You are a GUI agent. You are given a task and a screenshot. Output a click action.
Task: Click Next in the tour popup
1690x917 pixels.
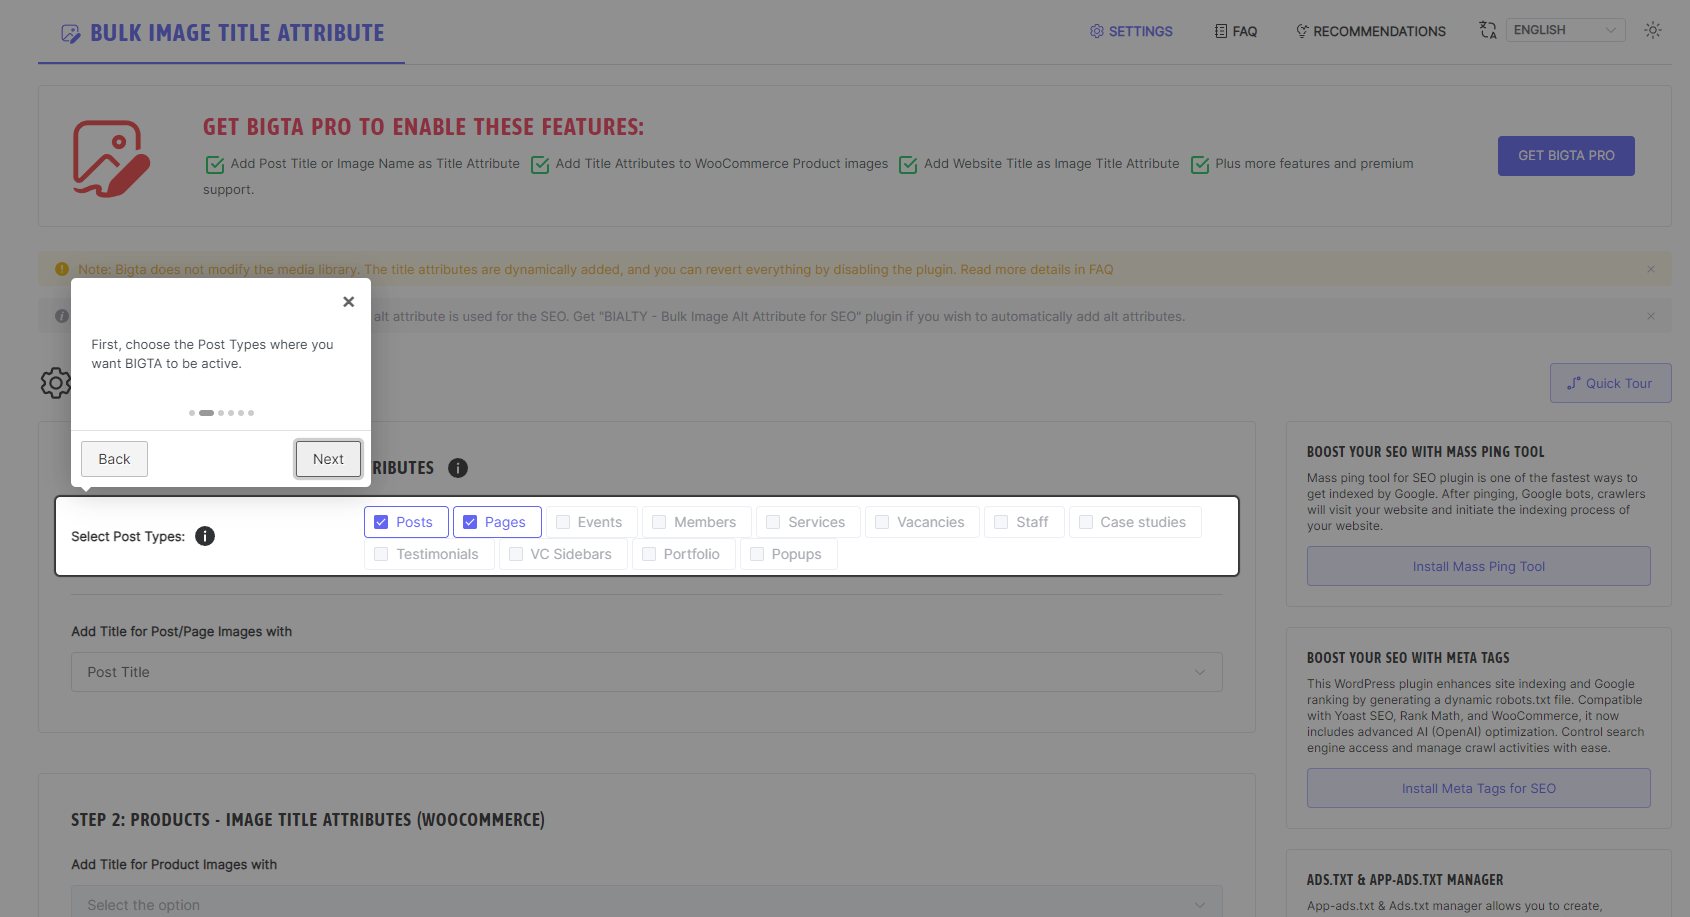pyautogui.click(x=328, y=459)
